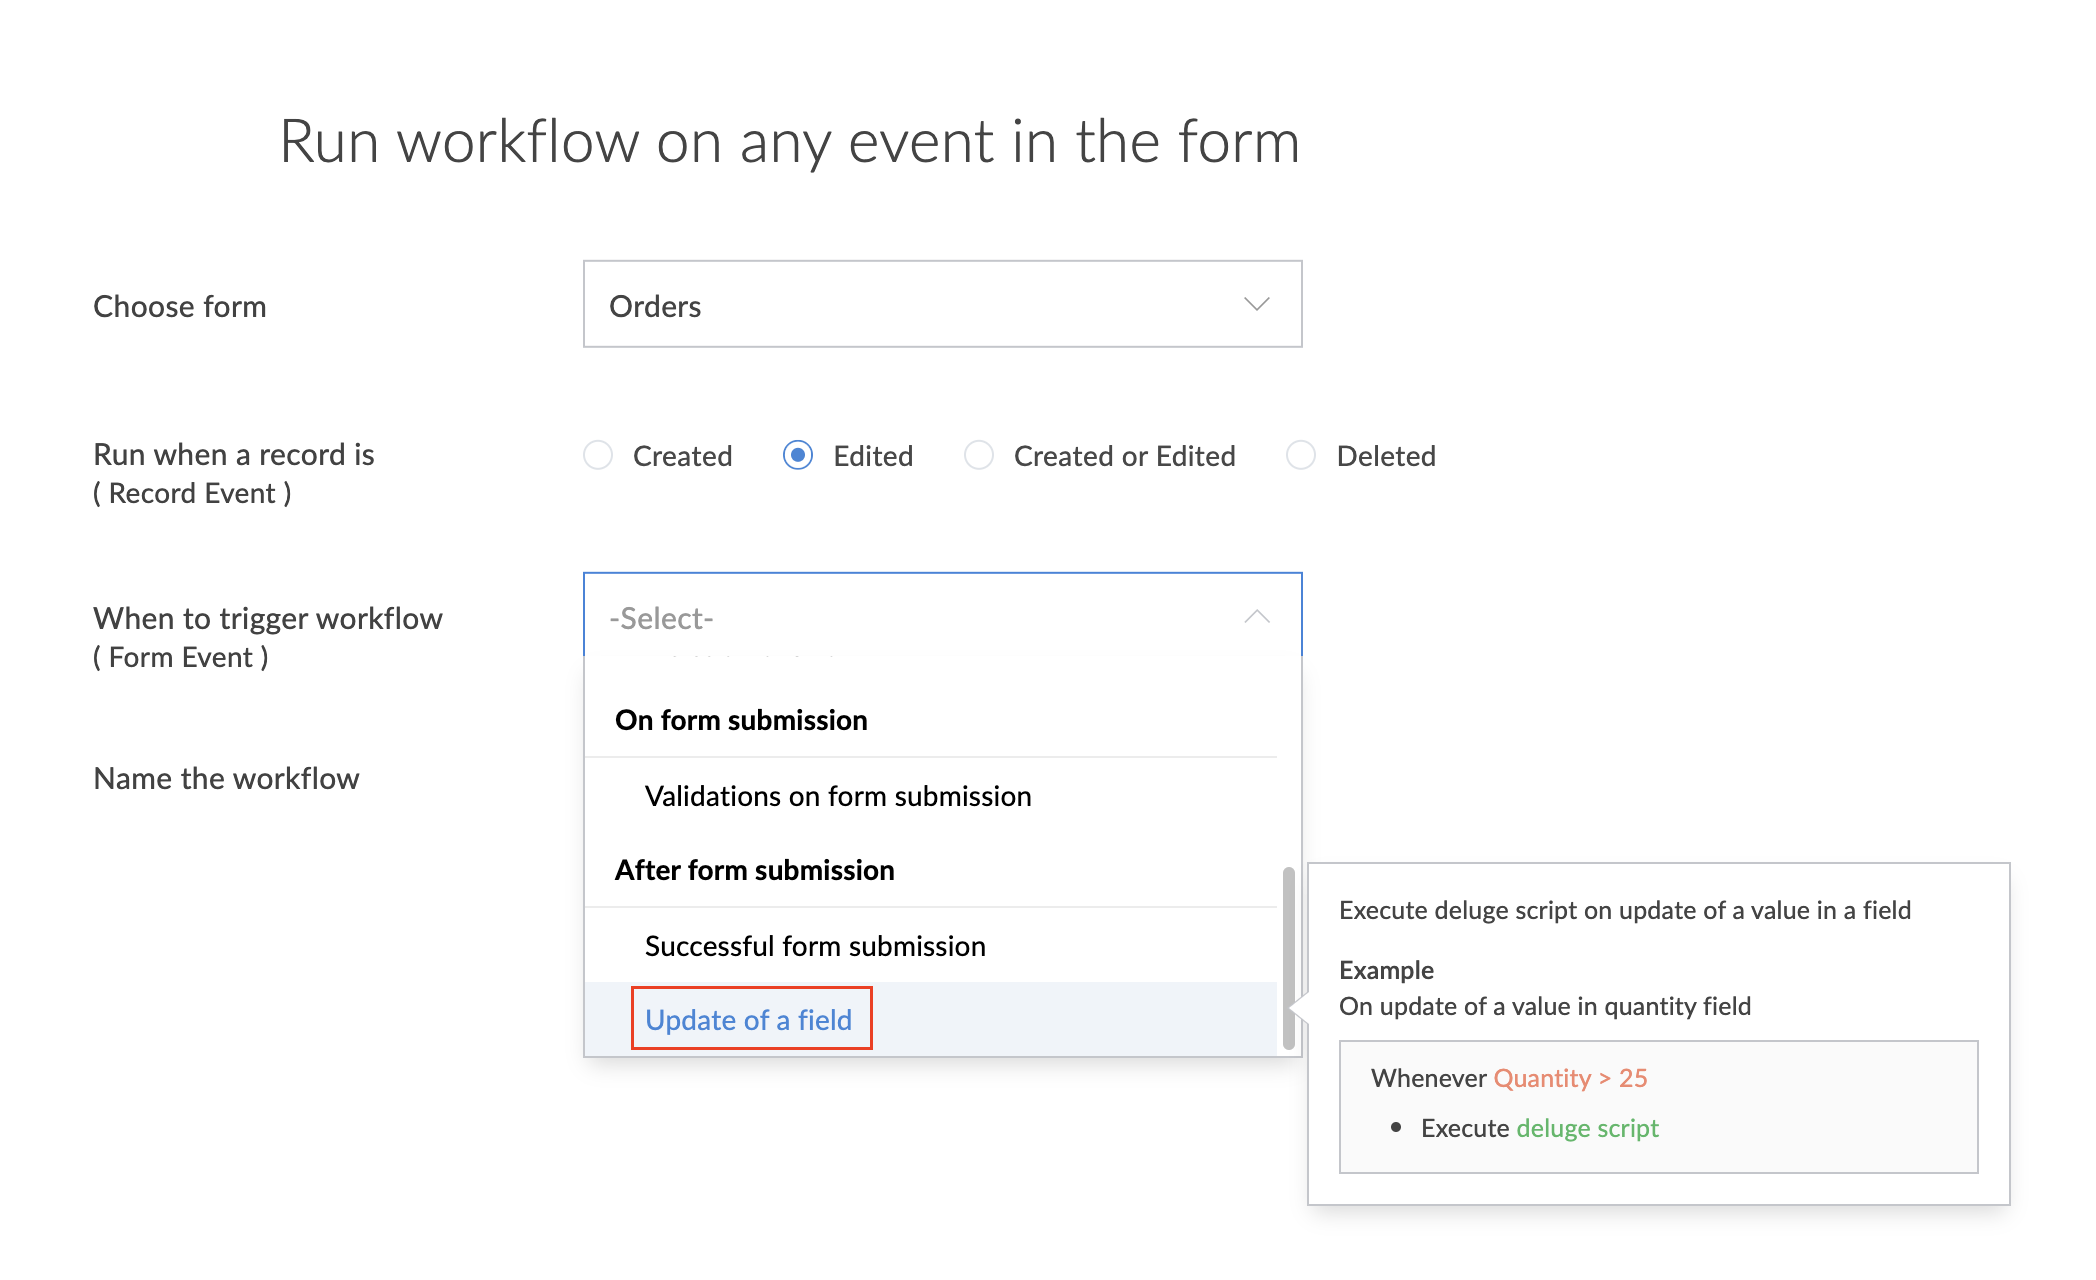This screenshot has width=2096, height=1280.
Task: Click the orange Quantity > 25 text
Action: (1570, 1078)
